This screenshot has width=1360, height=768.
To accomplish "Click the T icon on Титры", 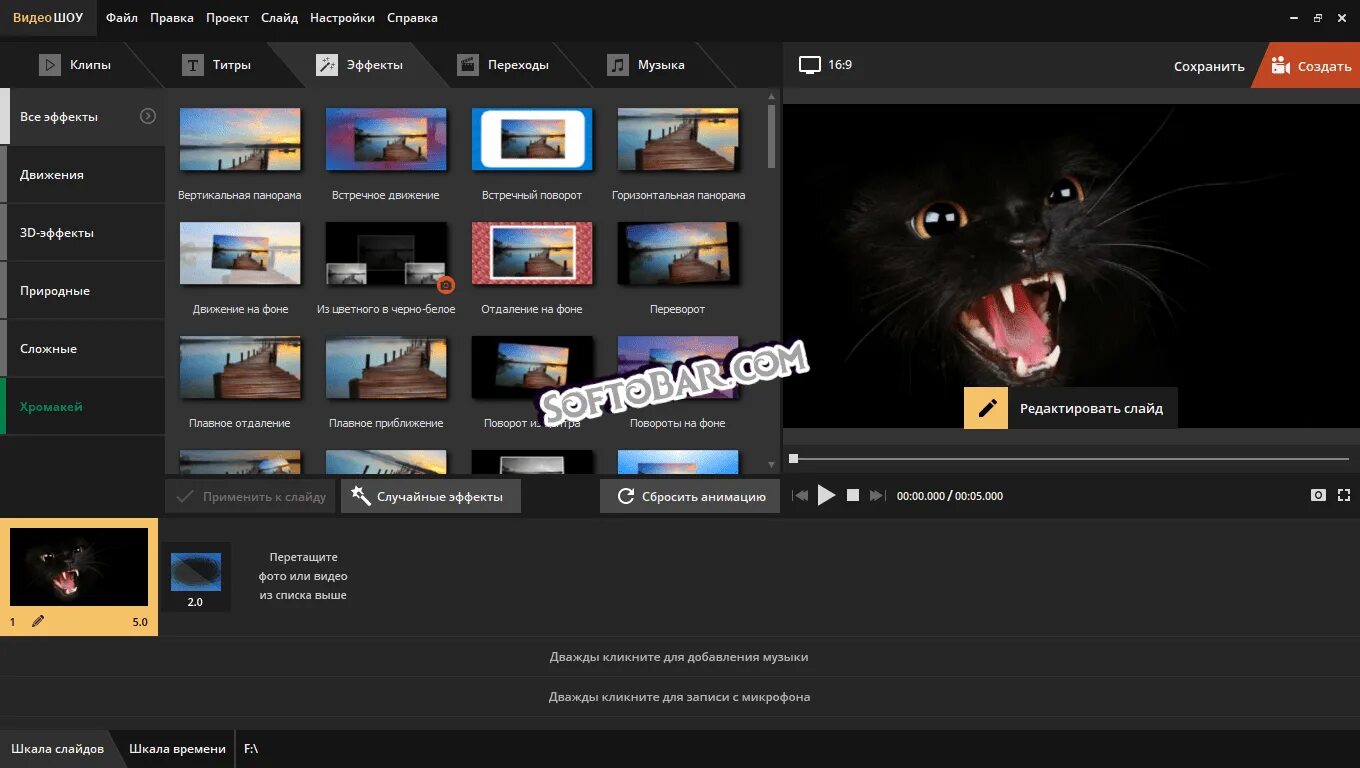I will pyautogui.click(x=192, y=65).
